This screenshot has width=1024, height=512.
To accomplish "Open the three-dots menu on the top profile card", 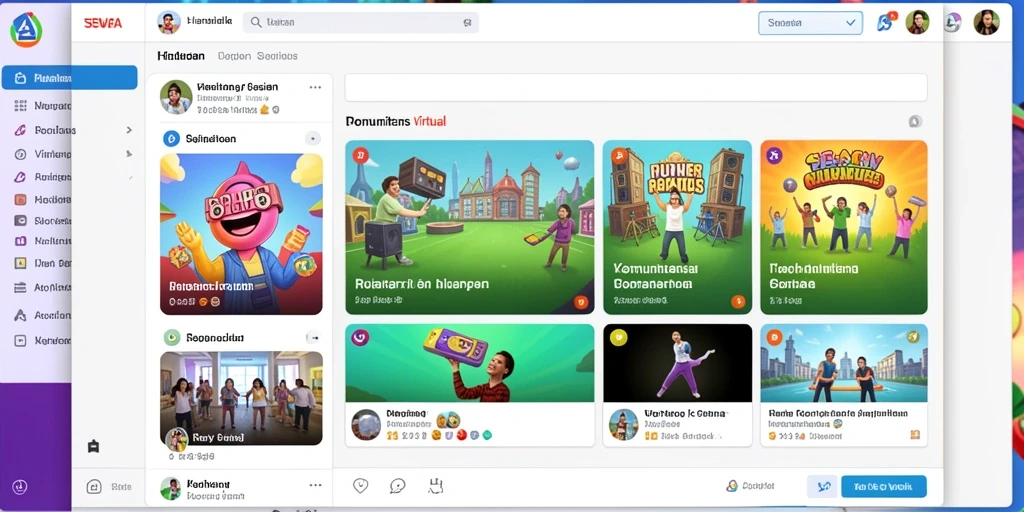I will [315, 87].
